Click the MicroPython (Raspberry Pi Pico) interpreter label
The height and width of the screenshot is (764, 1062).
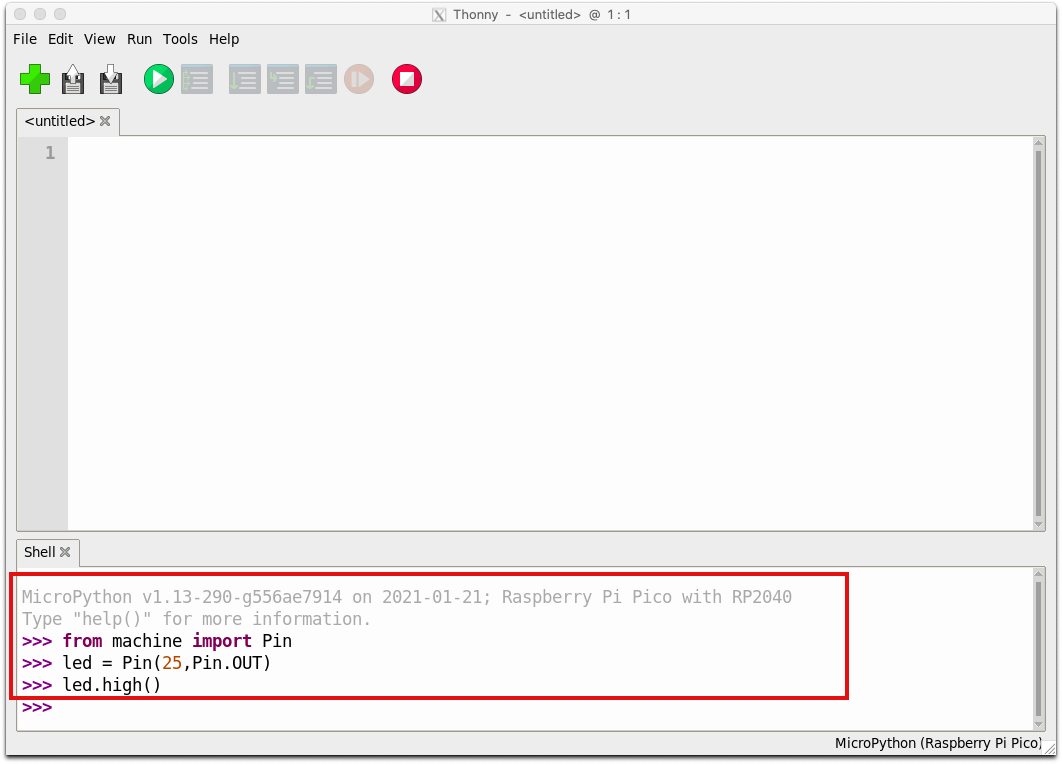coord(938,743)
